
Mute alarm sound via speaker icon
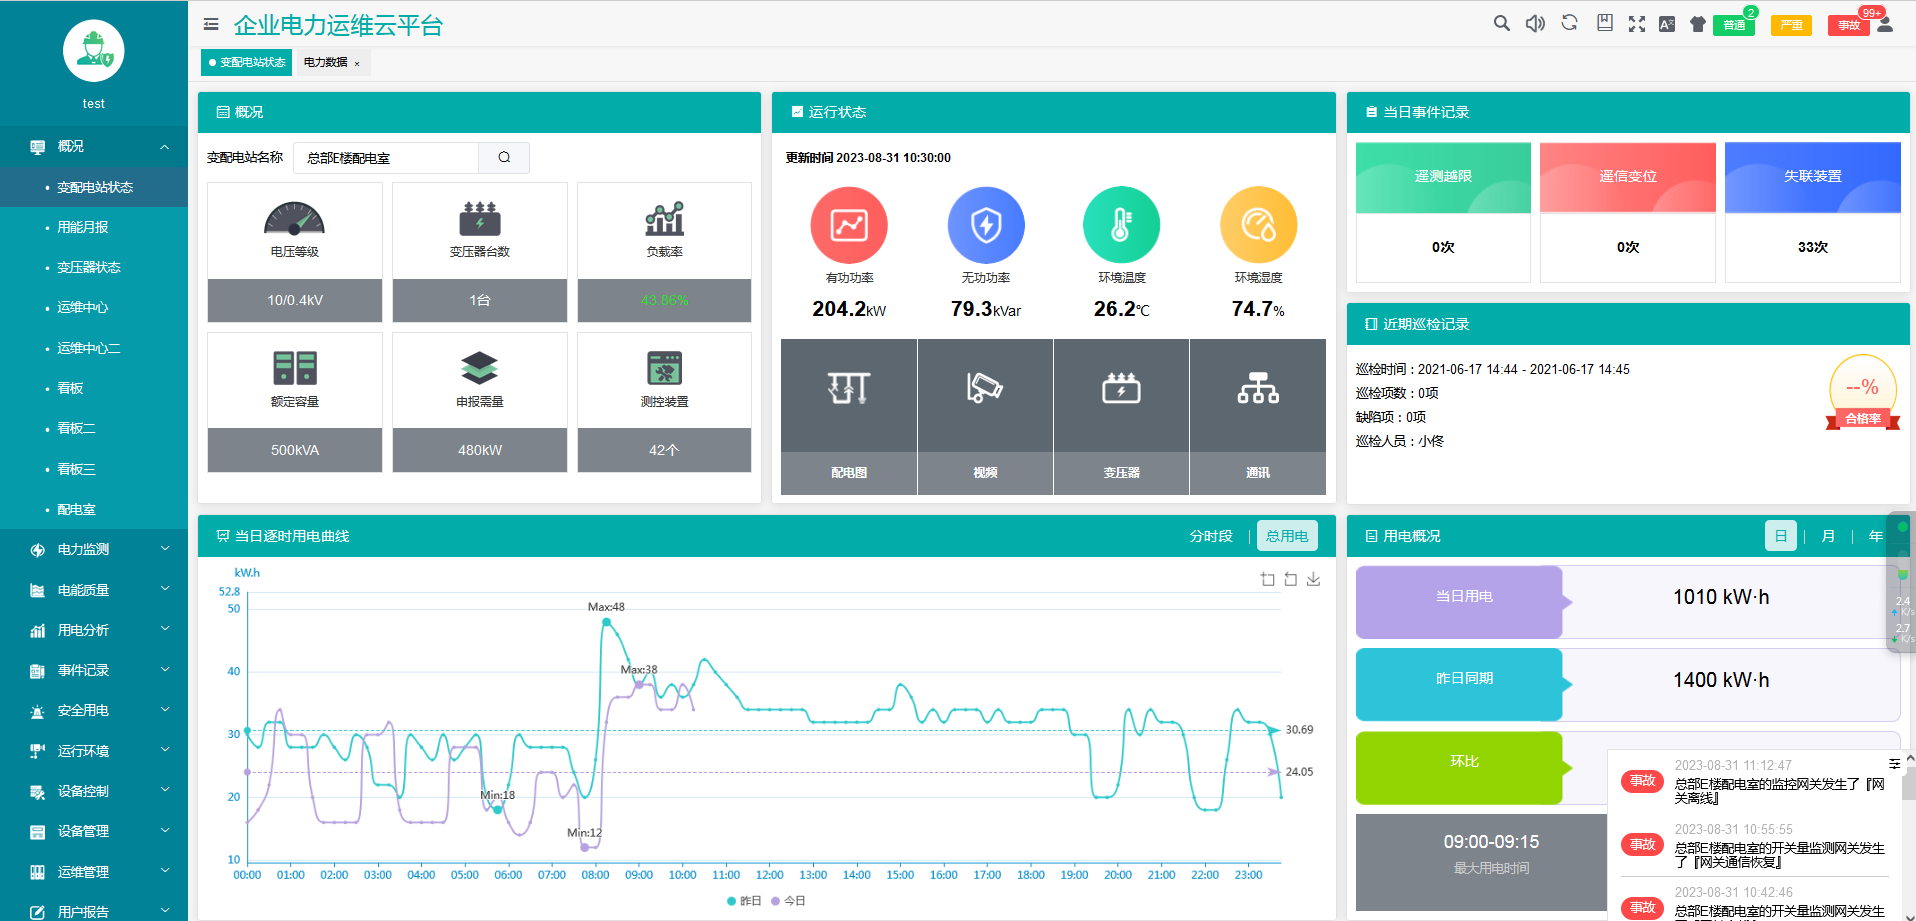(1535, 23)
